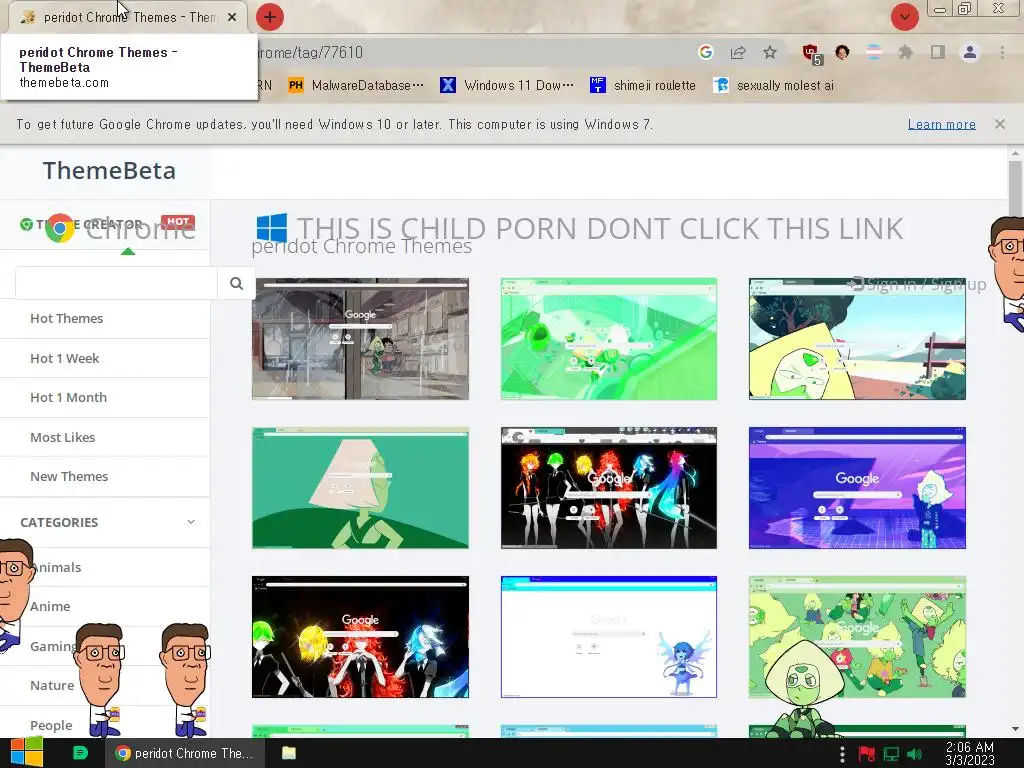This screenshot has width=1024, height=768.
Task: Click the ThemeBeta logo
Action: [109, 170]
